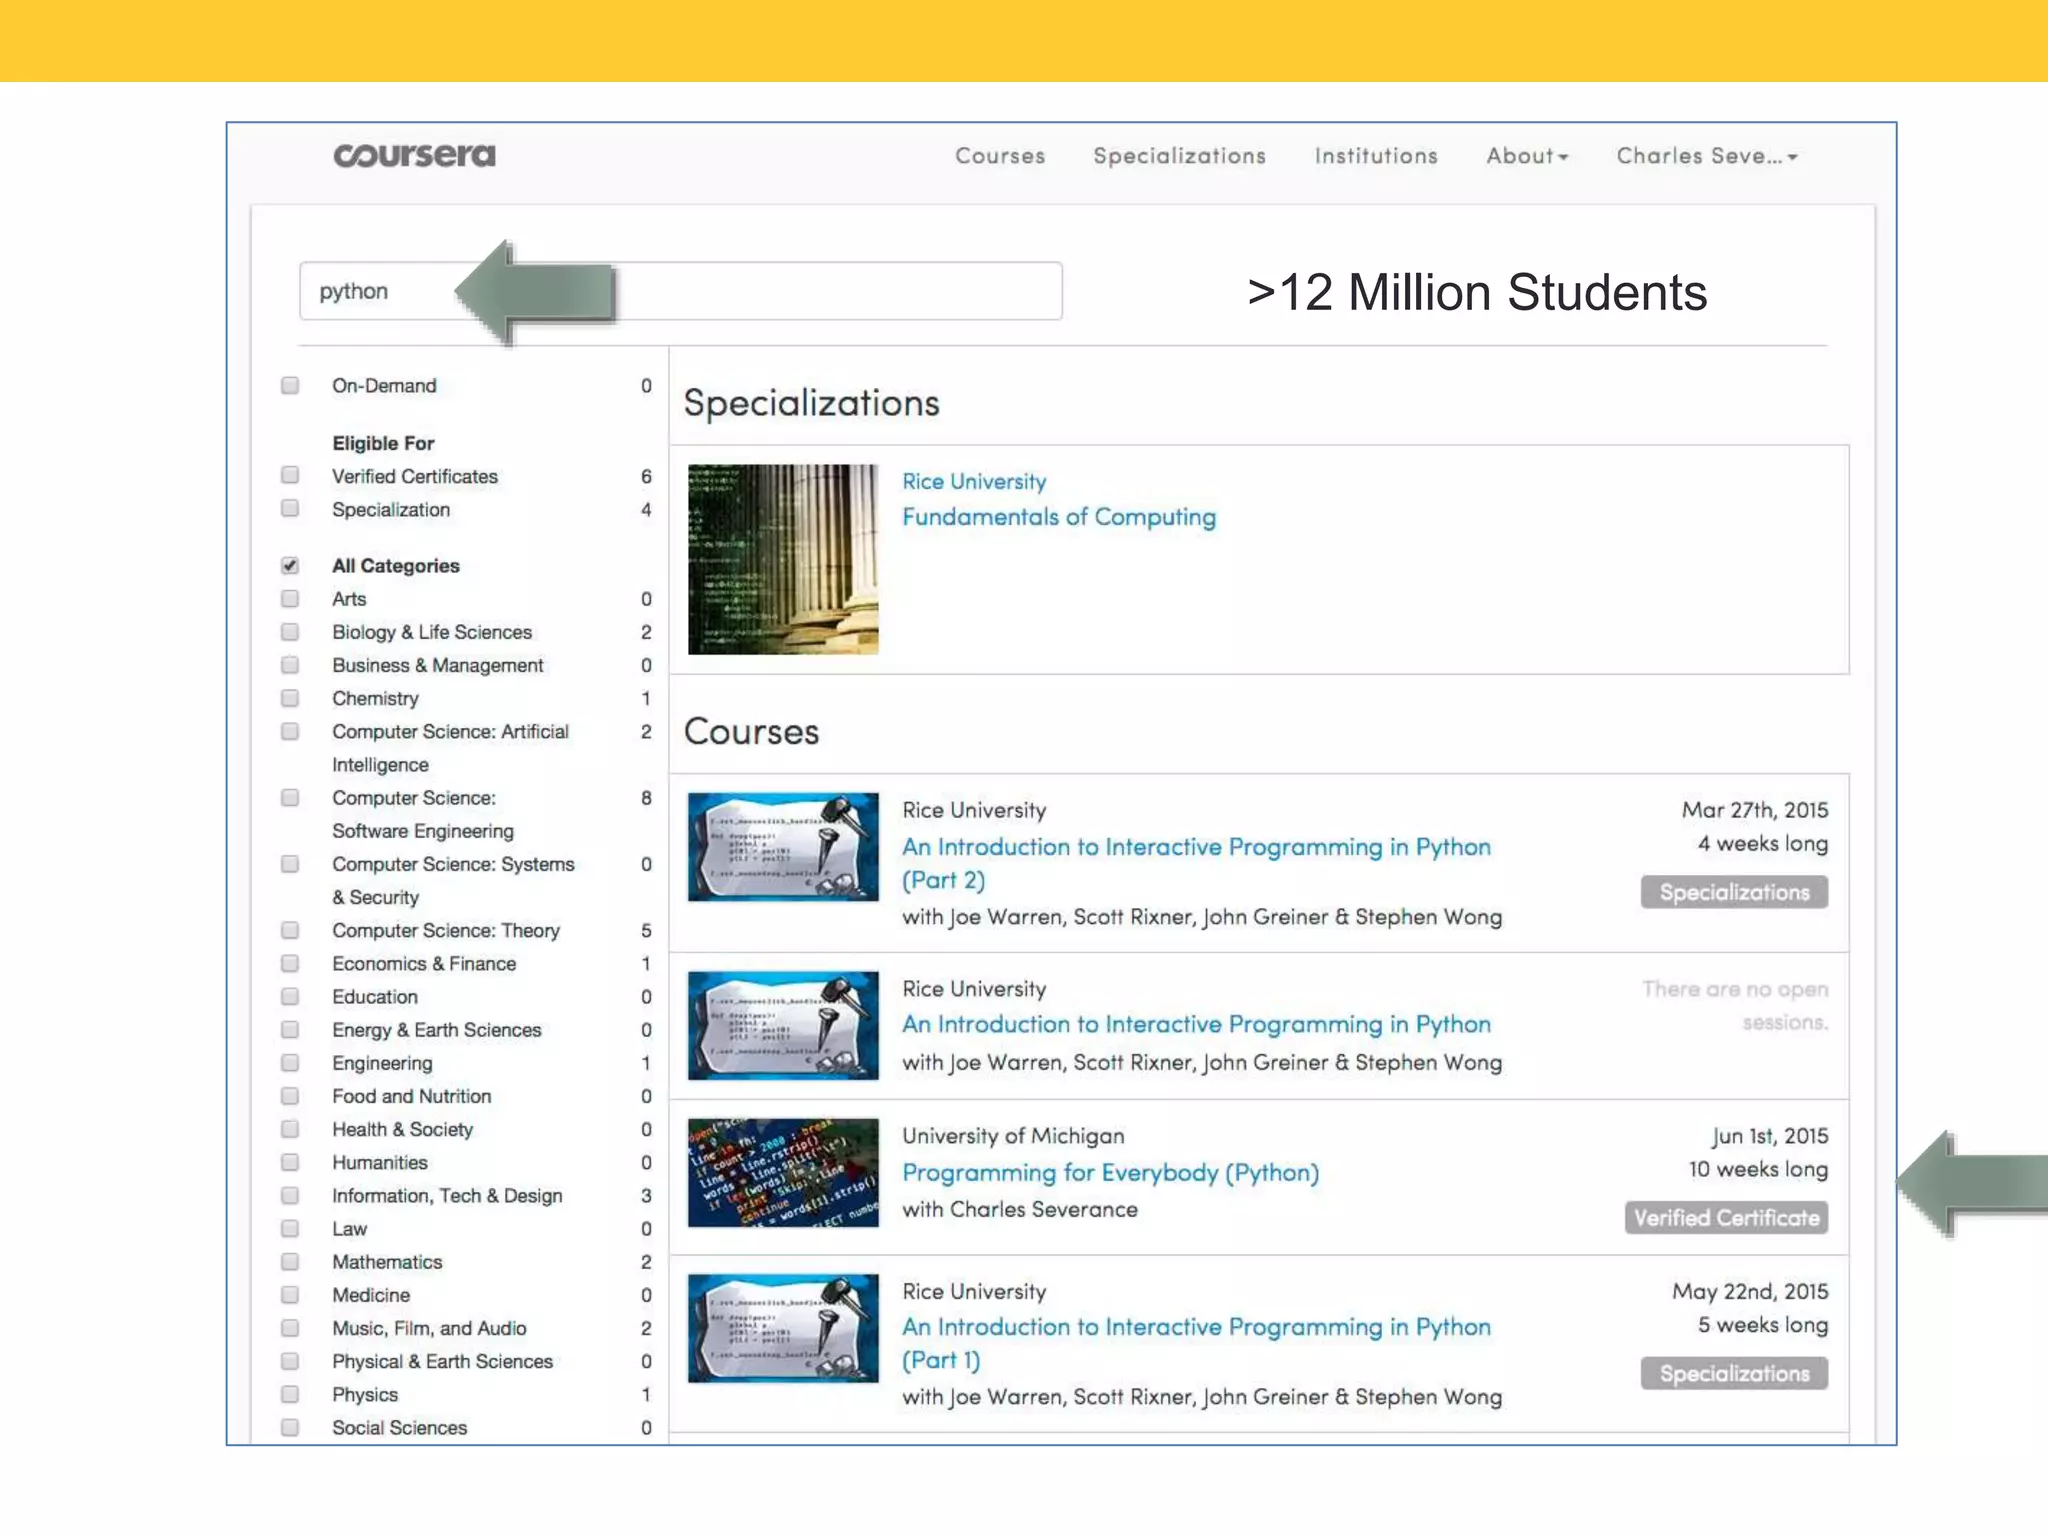
Task: Enable Music, Film, and Audio checkbox
Action: tap(290, 1328)
